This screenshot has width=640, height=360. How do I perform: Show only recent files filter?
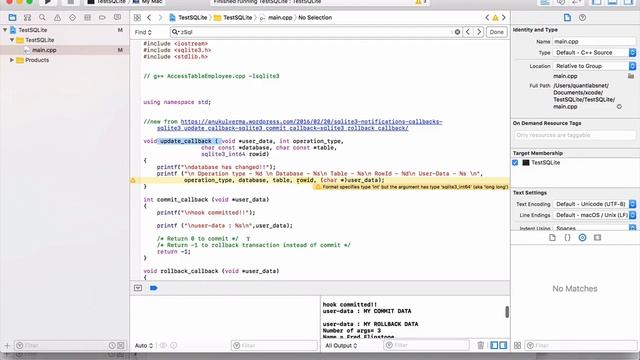[x=112, y=346]
